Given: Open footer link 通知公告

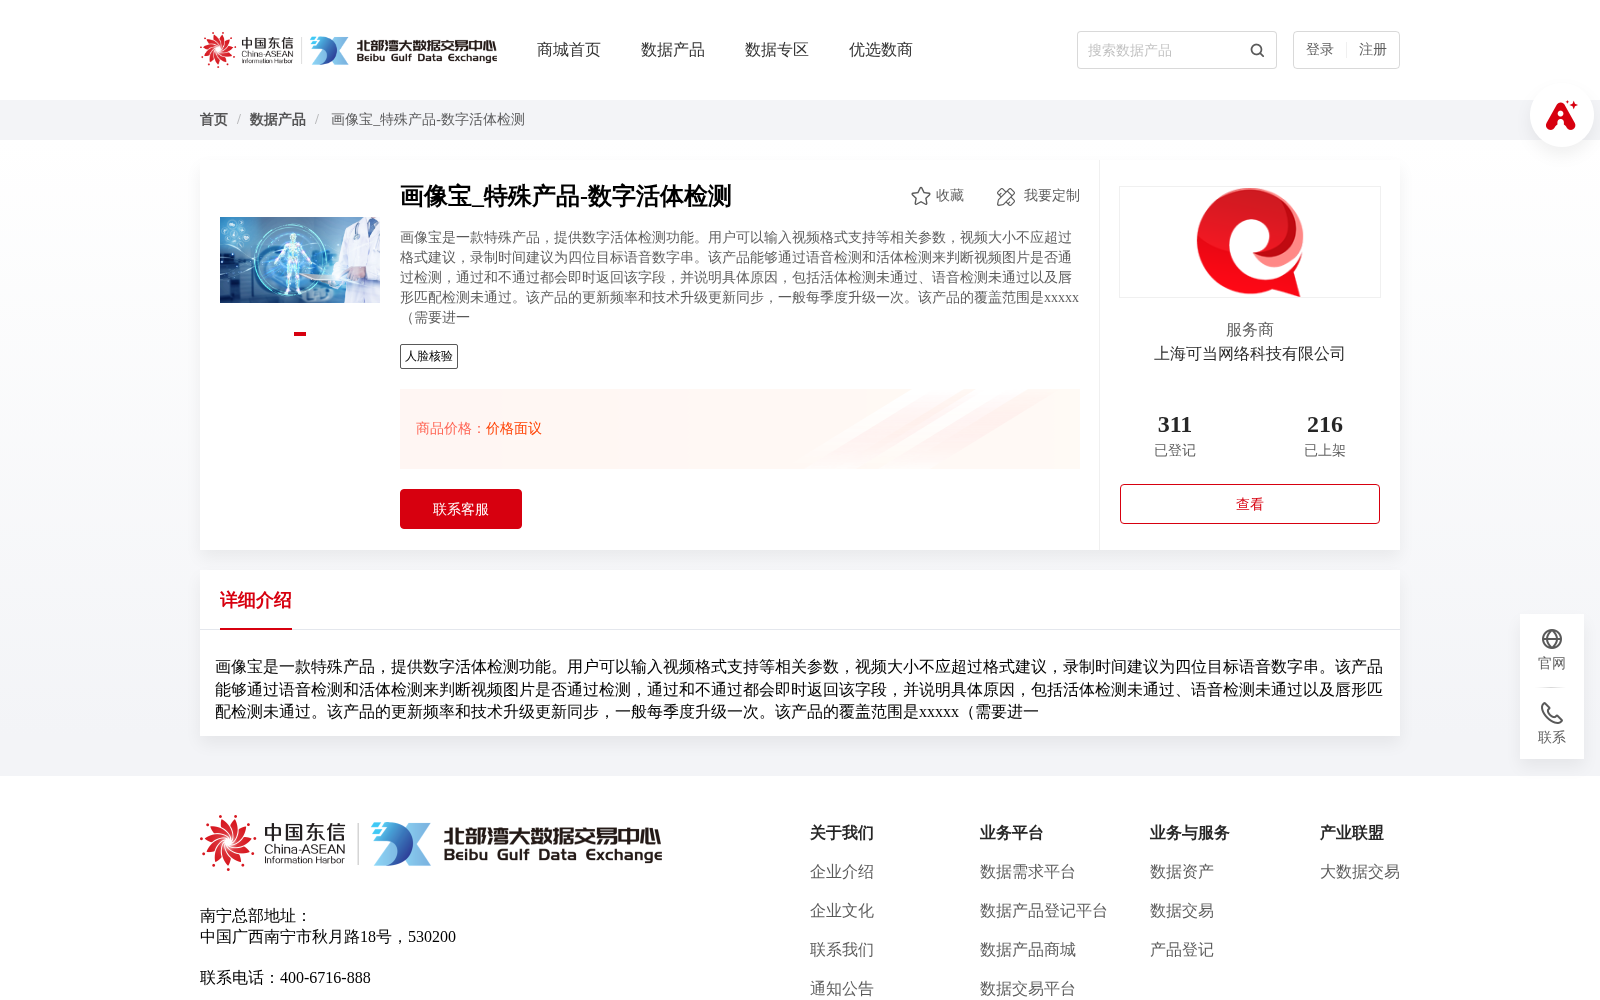Looking at the screenshot, I should point(842,989).
